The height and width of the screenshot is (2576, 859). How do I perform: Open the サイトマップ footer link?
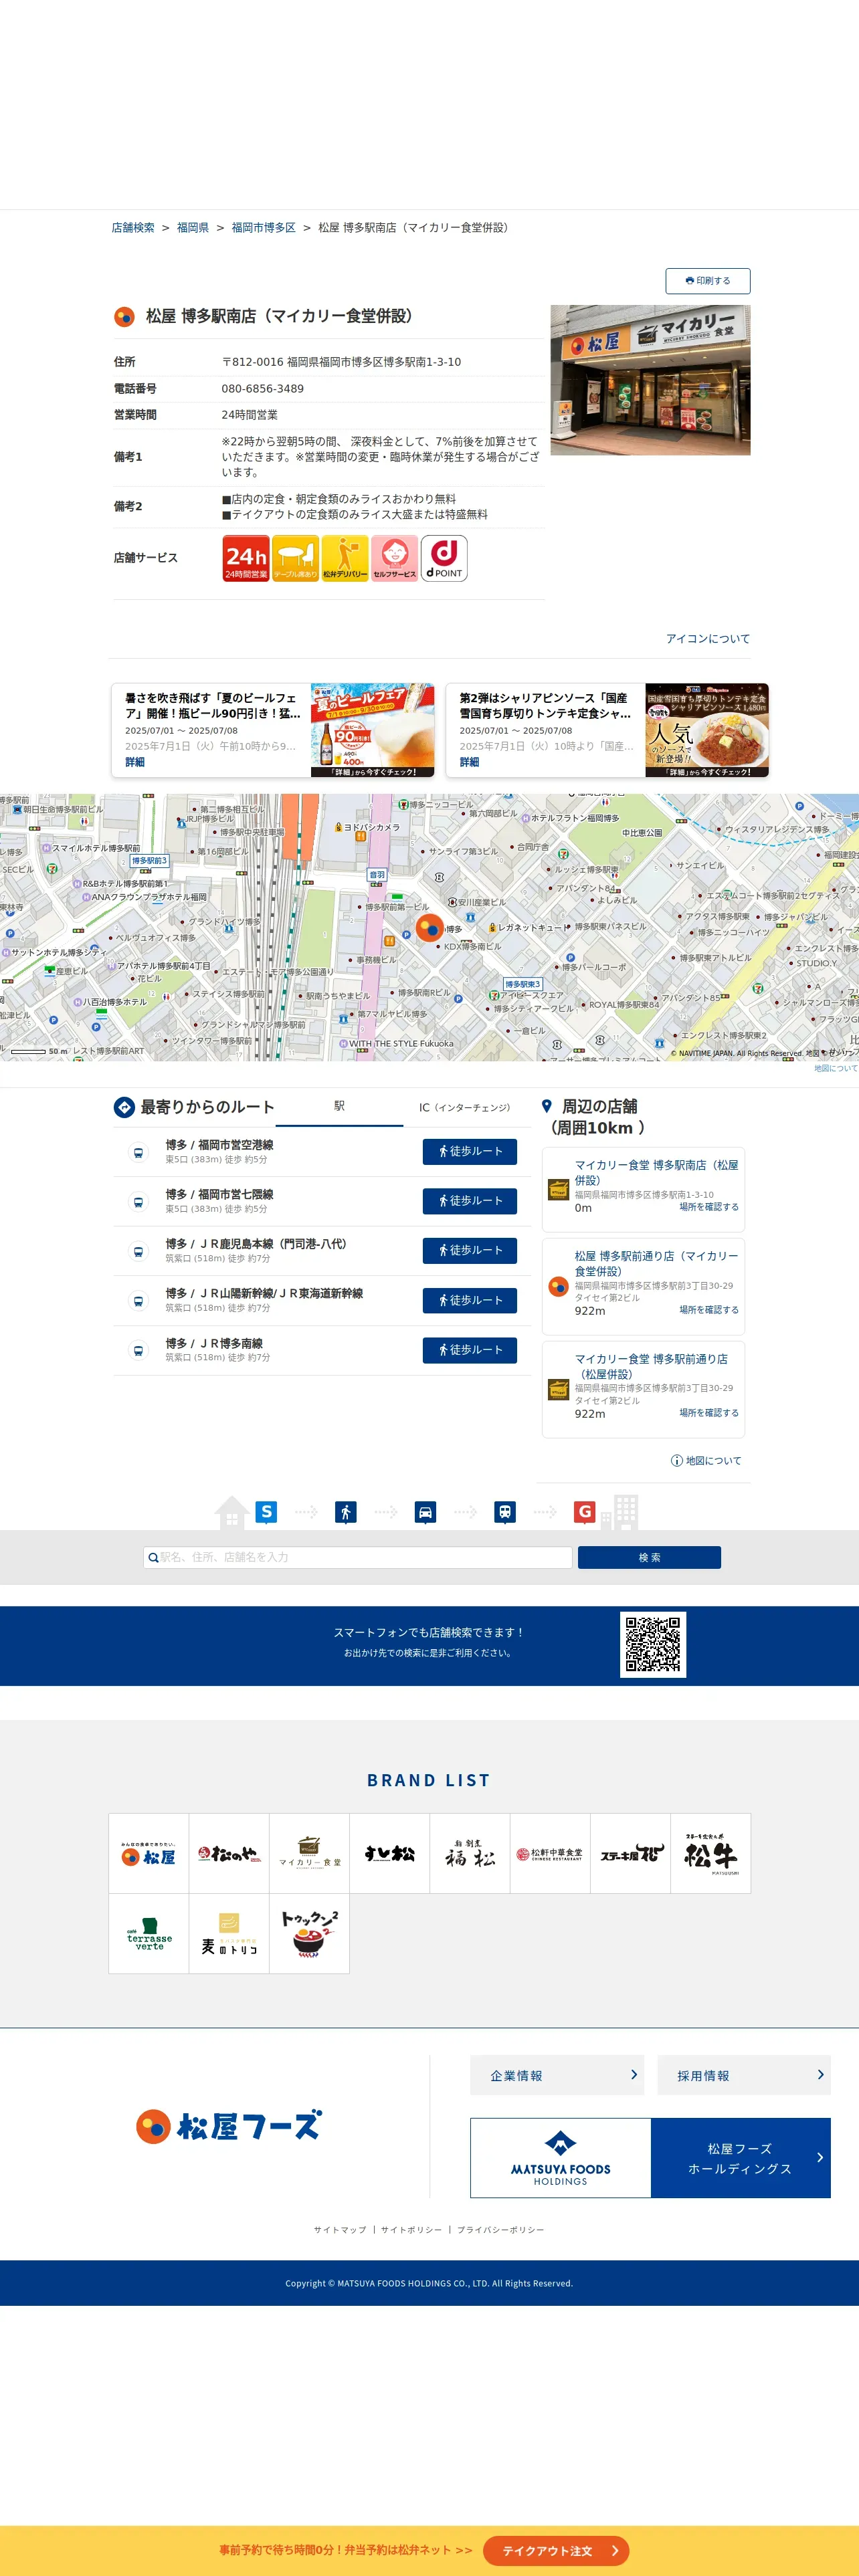(340, 2229)
